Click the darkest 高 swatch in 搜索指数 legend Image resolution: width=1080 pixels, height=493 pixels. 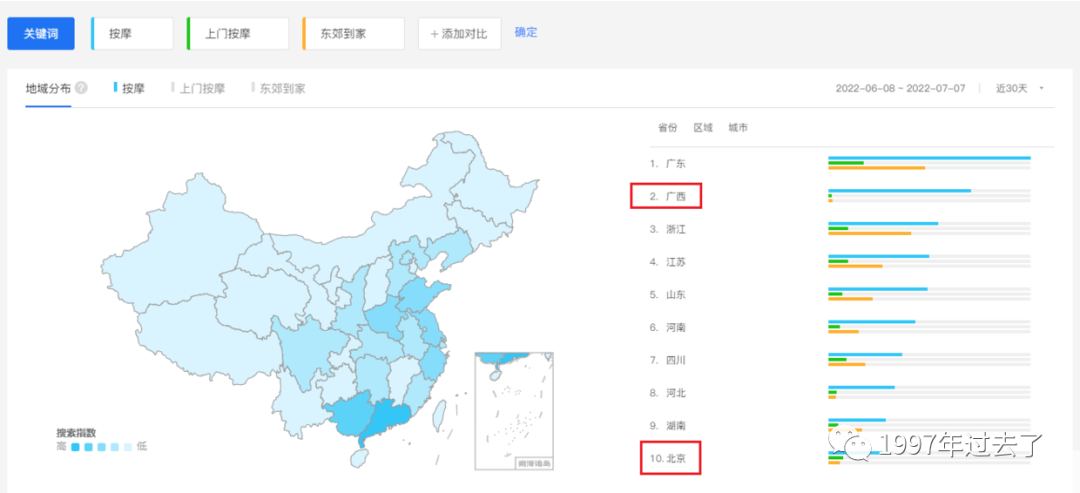(x=75, y=447)
